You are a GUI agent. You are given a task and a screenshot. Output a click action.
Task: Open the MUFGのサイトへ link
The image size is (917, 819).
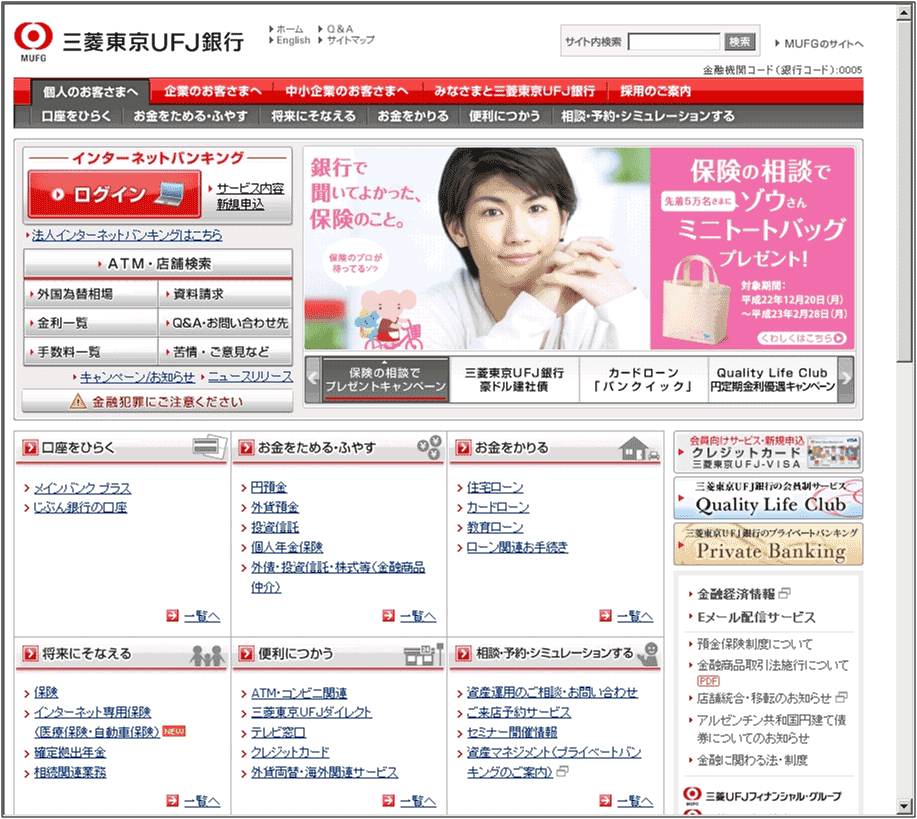pos(823,44)
